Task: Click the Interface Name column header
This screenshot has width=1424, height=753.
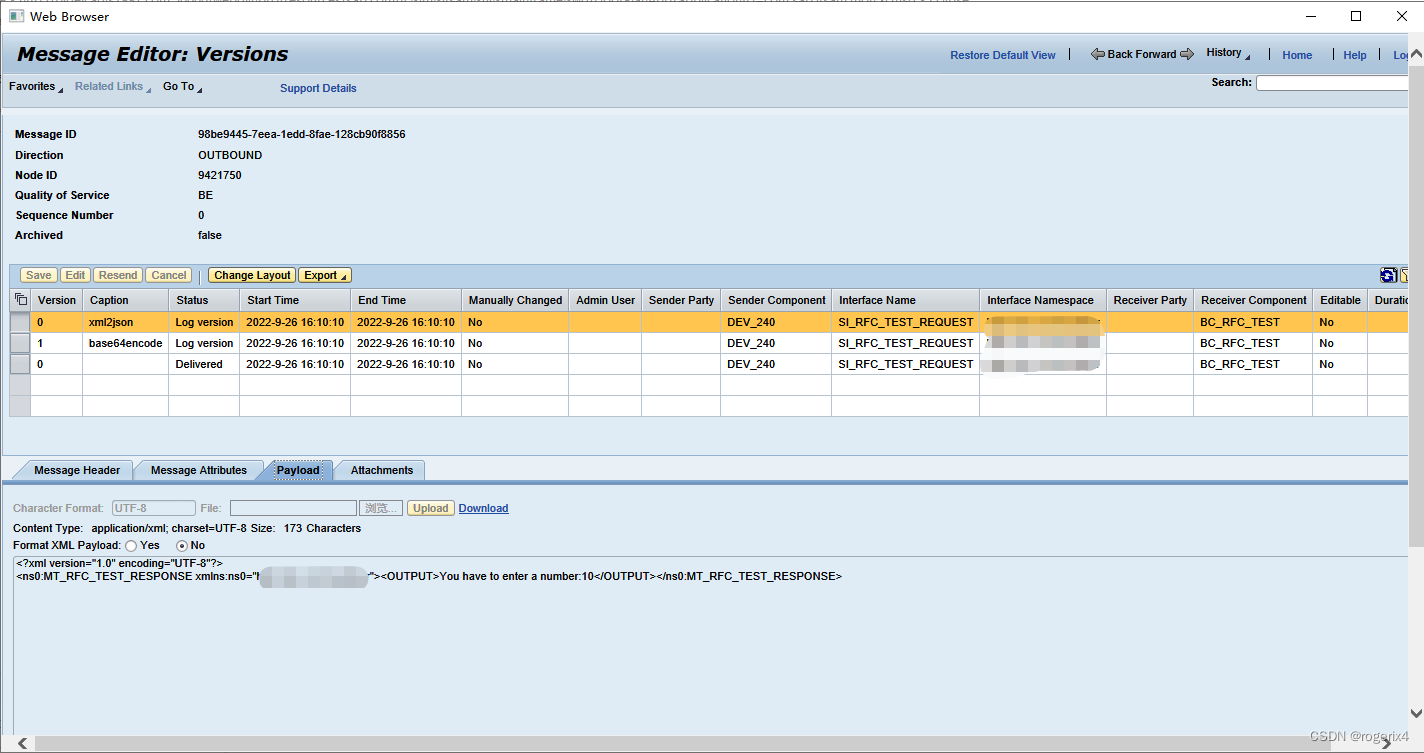Action: [905, 300]
